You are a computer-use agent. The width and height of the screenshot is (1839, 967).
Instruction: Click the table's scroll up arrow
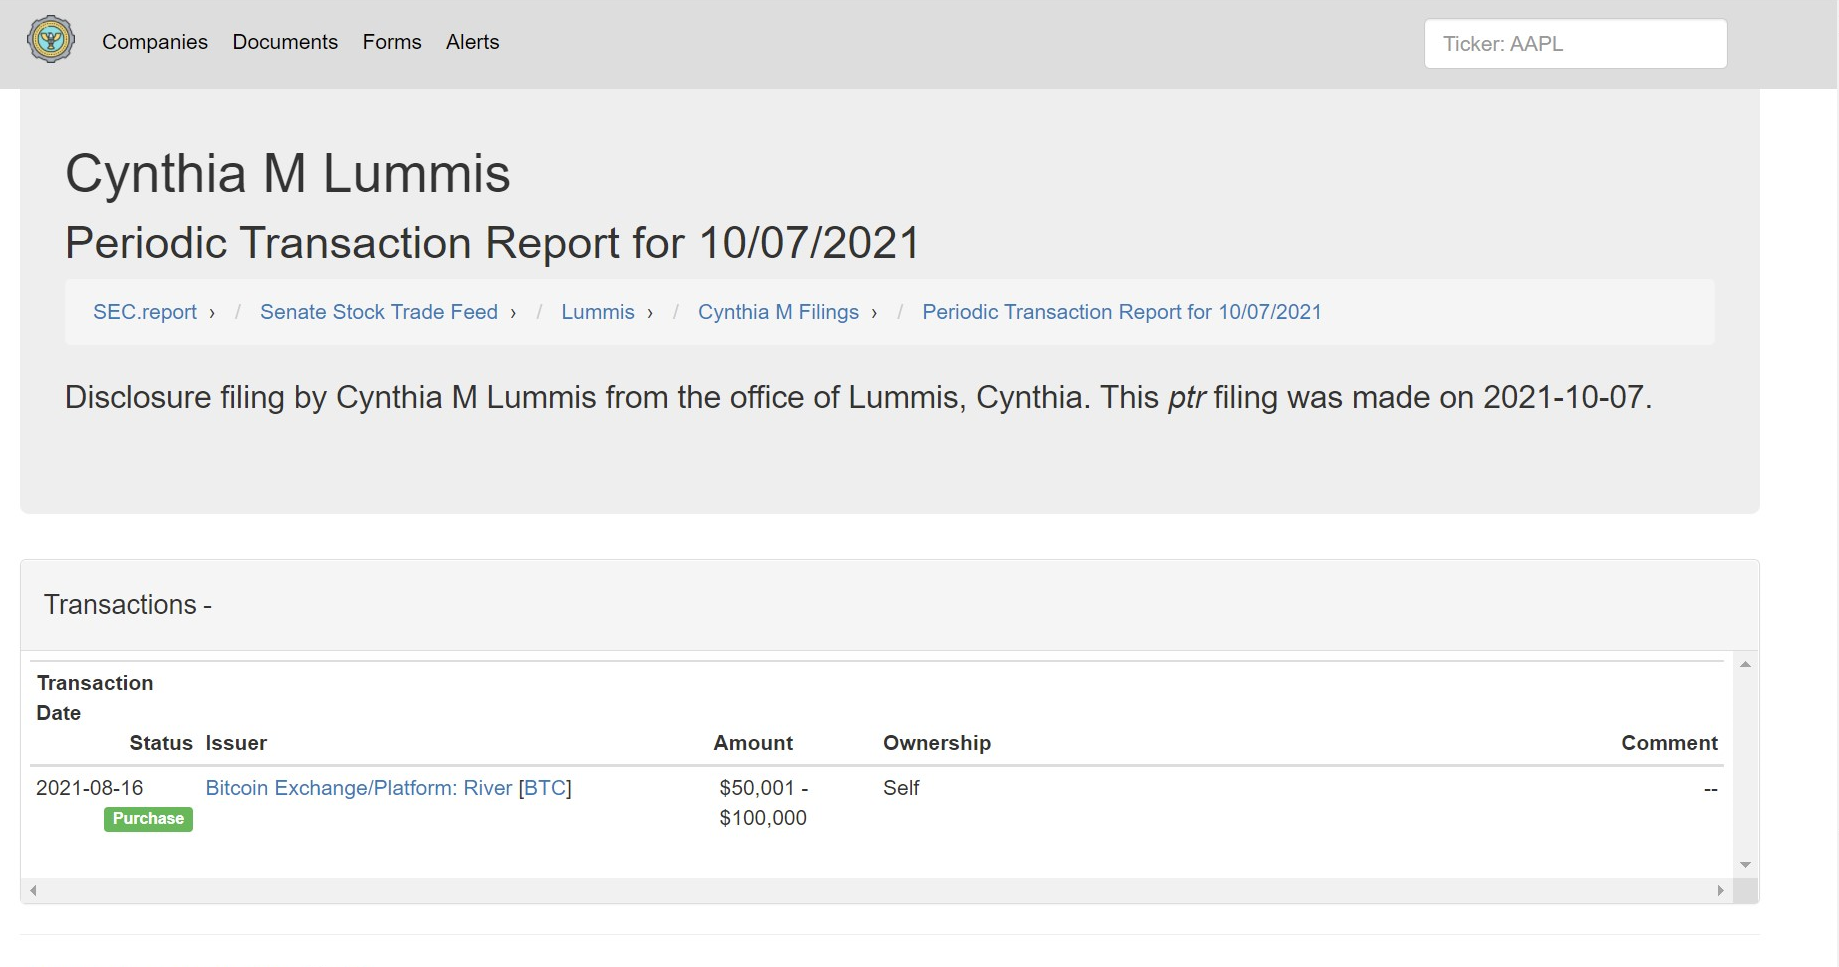pyautogui.click(x=1745, y=665)
